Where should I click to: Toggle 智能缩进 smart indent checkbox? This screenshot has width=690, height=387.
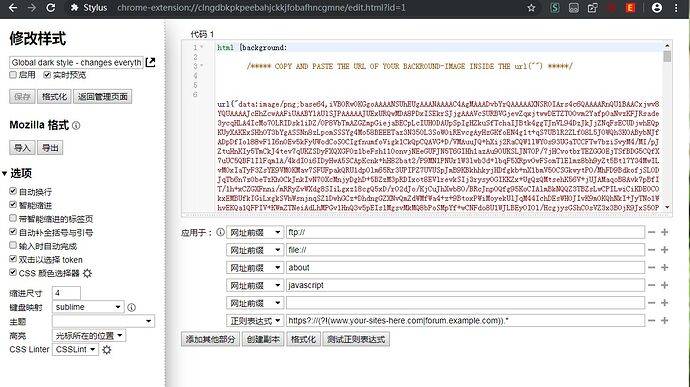pyautogui.click(x=13, y=205)
